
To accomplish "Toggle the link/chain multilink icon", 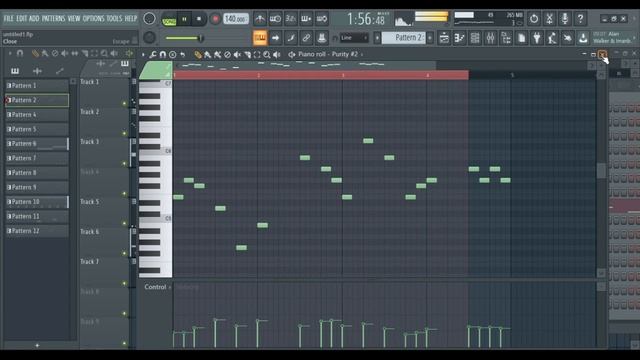I will tap(306, 38).
